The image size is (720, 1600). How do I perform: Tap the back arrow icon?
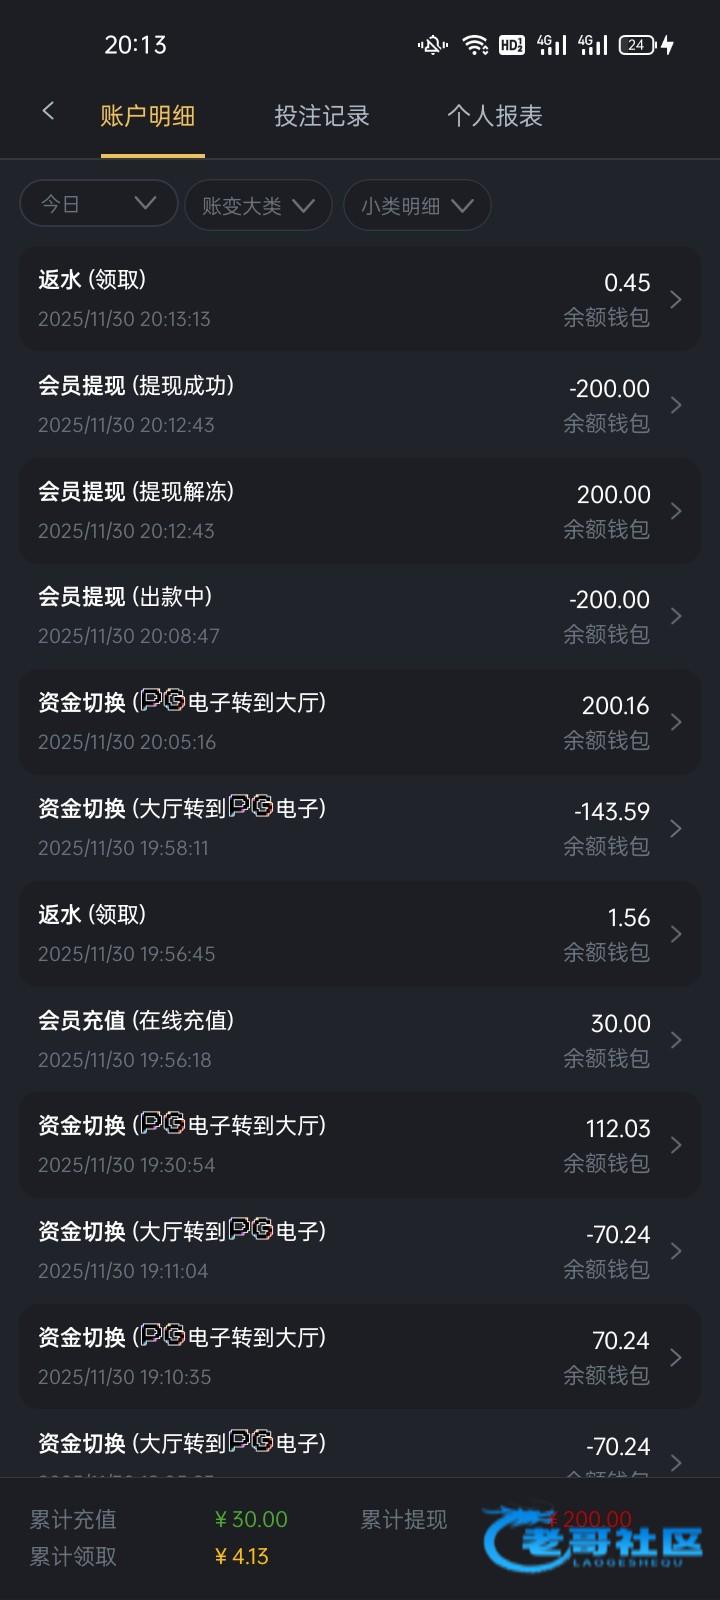tap(48, 112)
